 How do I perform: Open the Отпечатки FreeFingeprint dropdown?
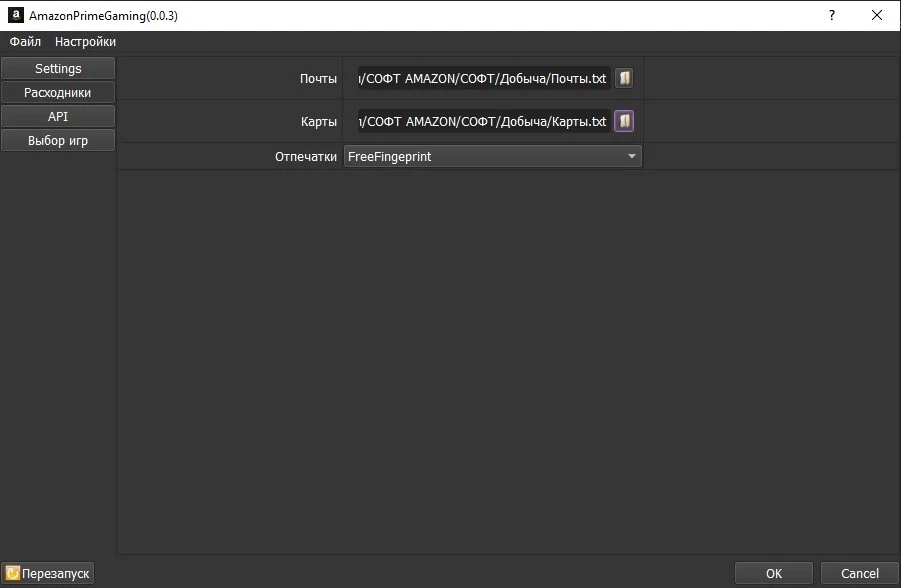[492, 156]
